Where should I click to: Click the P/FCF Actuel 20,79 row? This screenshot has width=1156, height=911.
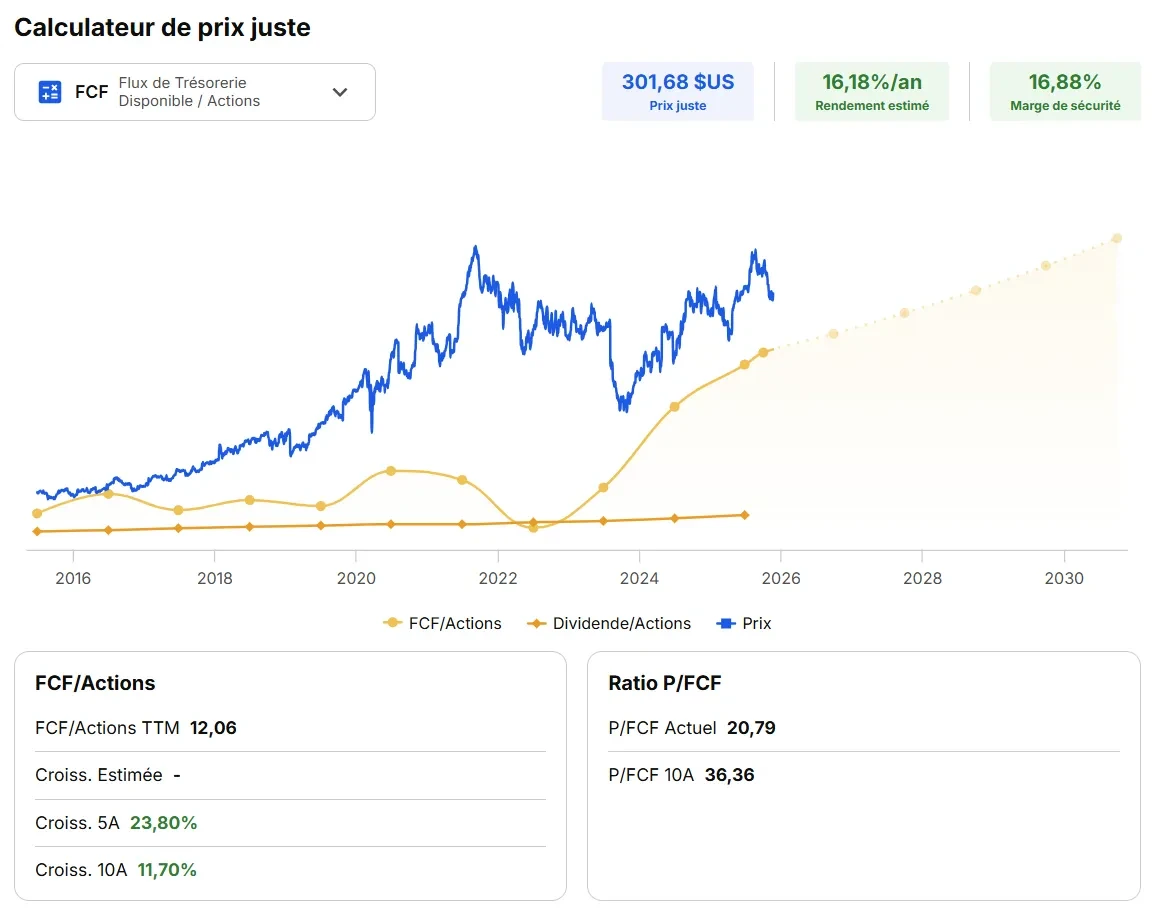coord(692,728)
